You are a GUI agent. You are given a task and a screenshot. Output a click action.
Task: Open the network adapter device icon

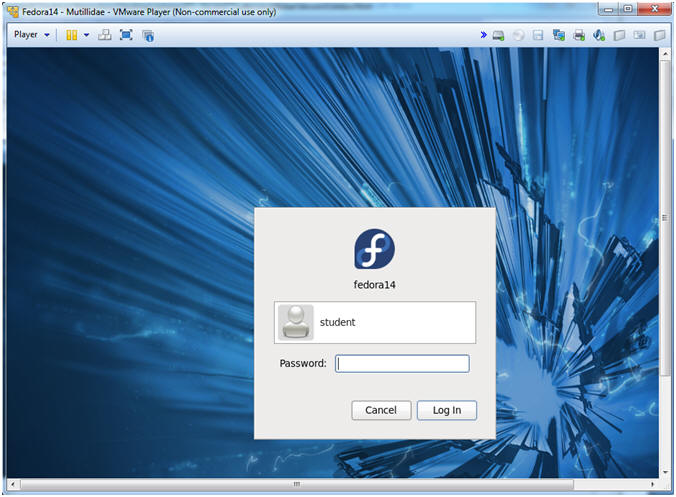point(559,35)
